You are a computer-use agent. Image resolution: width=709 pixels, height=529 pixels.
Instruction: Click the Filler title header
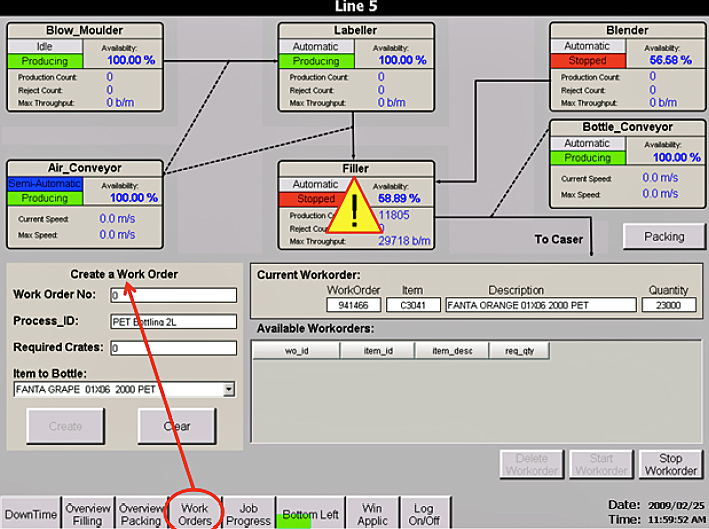[x=356, y=168]
